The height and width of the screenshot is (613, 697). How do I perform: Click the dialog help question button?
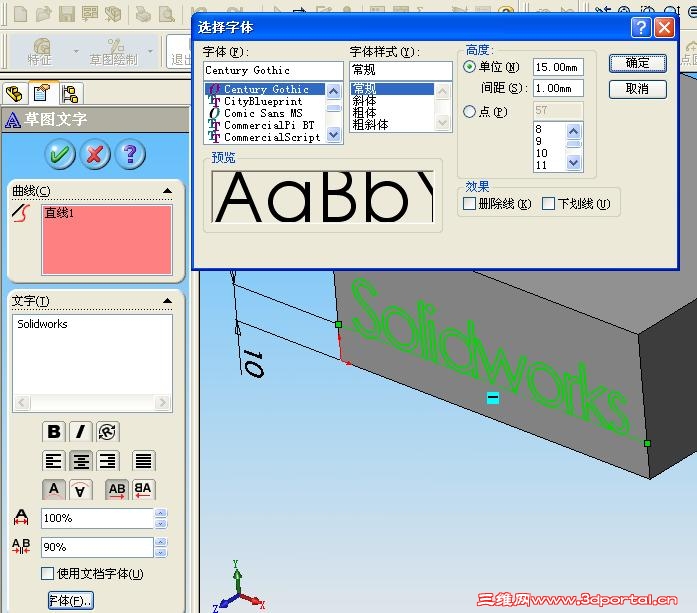pyautogui.click(x=641, y=28)
